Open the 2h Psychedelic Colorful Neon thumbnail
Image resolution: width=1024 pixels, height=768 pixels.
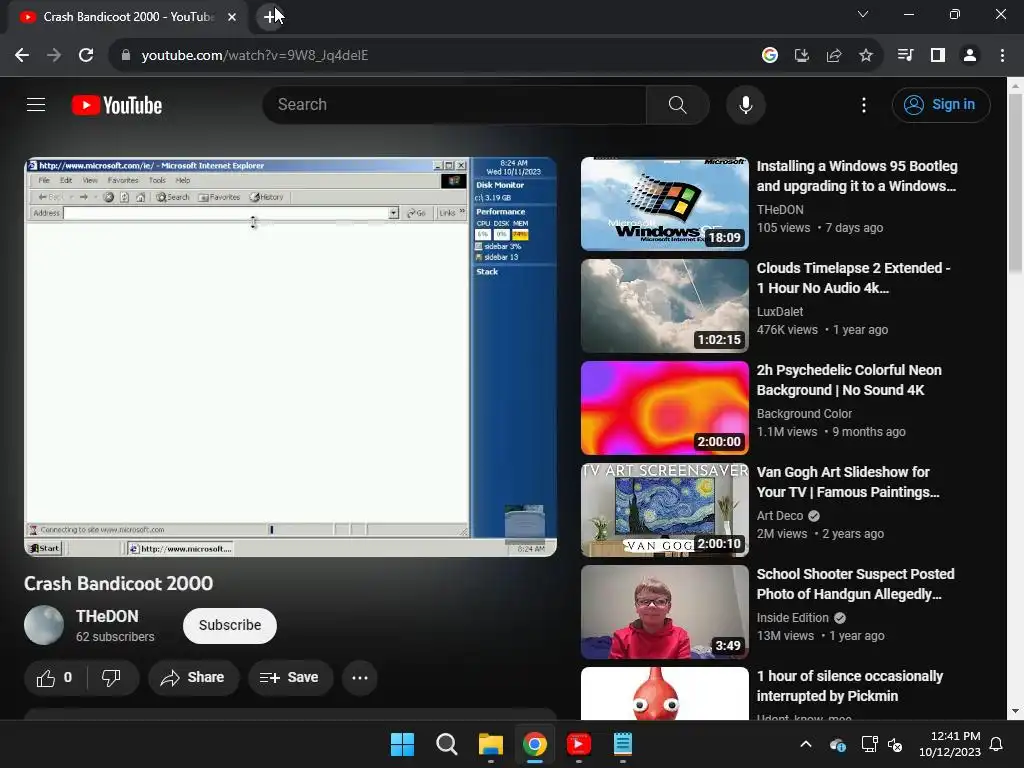[x=665, y=408]
